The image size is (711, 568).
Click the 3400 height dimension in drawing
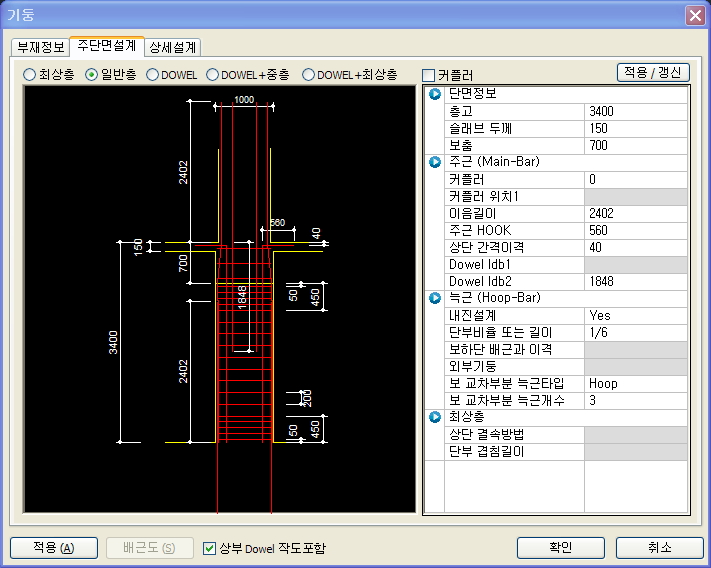pyautogui.click(x=113, y=342)
